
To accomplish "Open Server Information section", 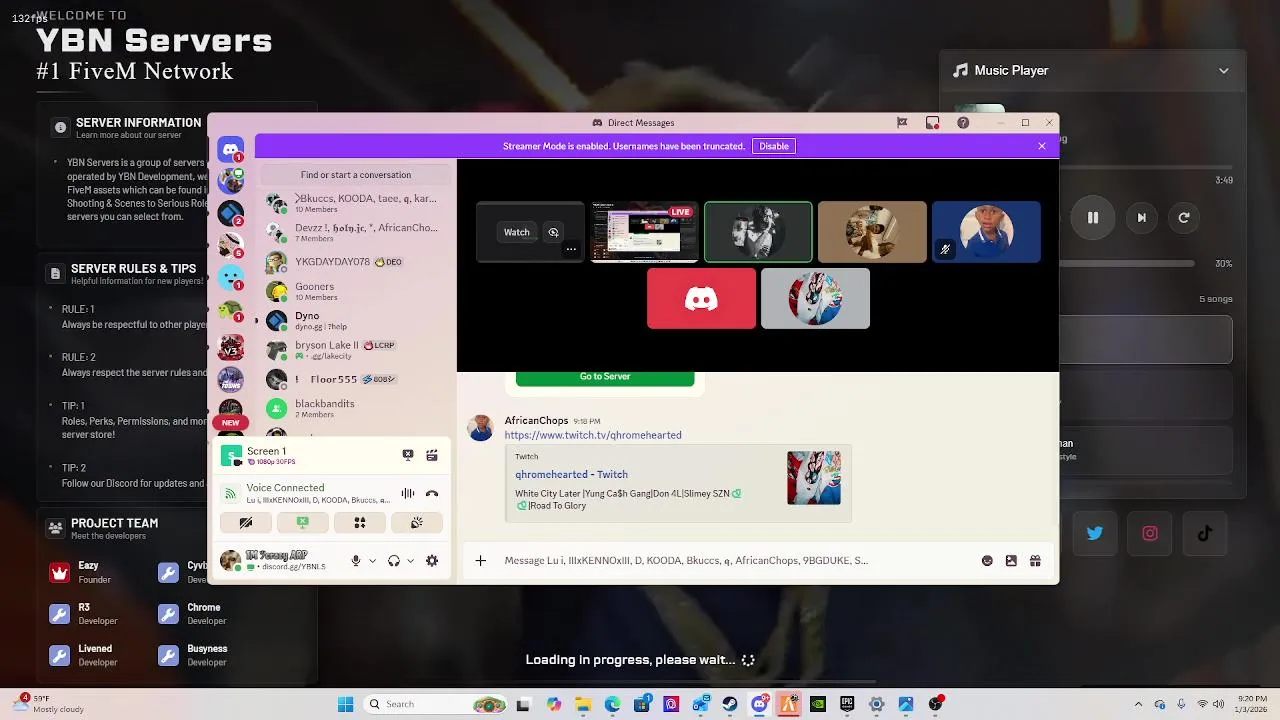I will pyautogui.click(x=128, y=128).
